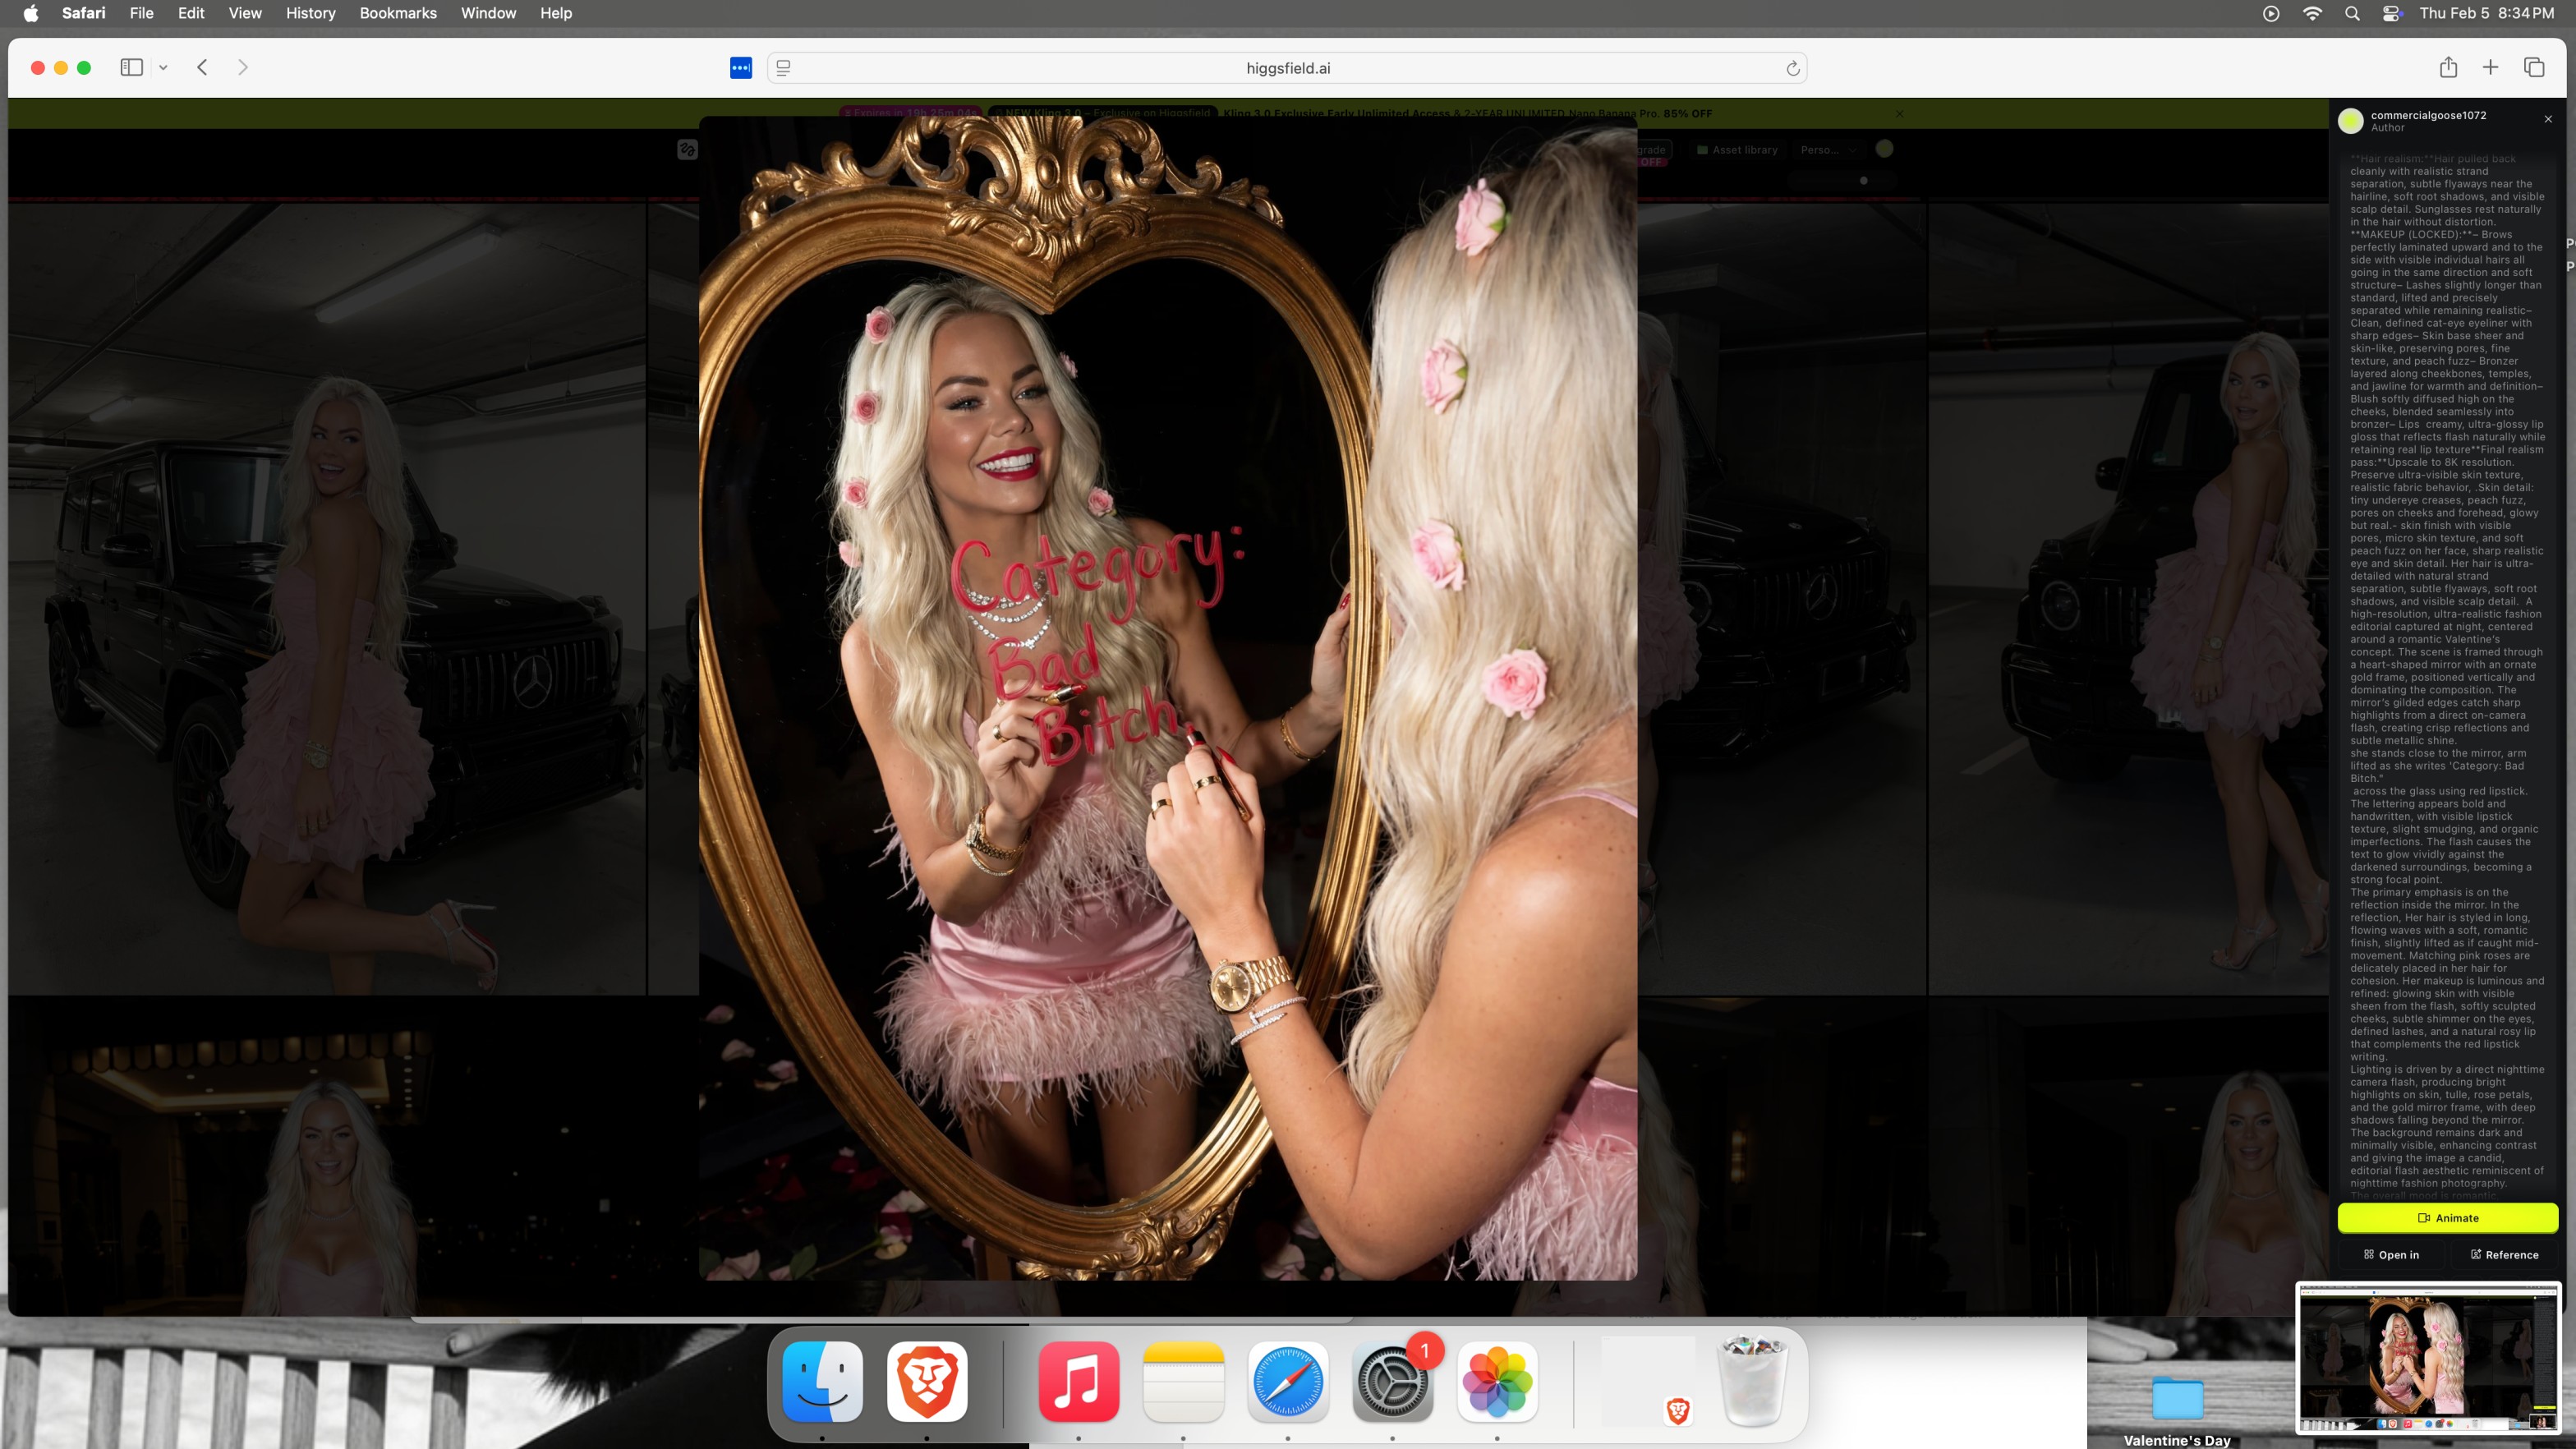
Task: Open the Brave browser from dock
Action: click(x=926, y=1381)
